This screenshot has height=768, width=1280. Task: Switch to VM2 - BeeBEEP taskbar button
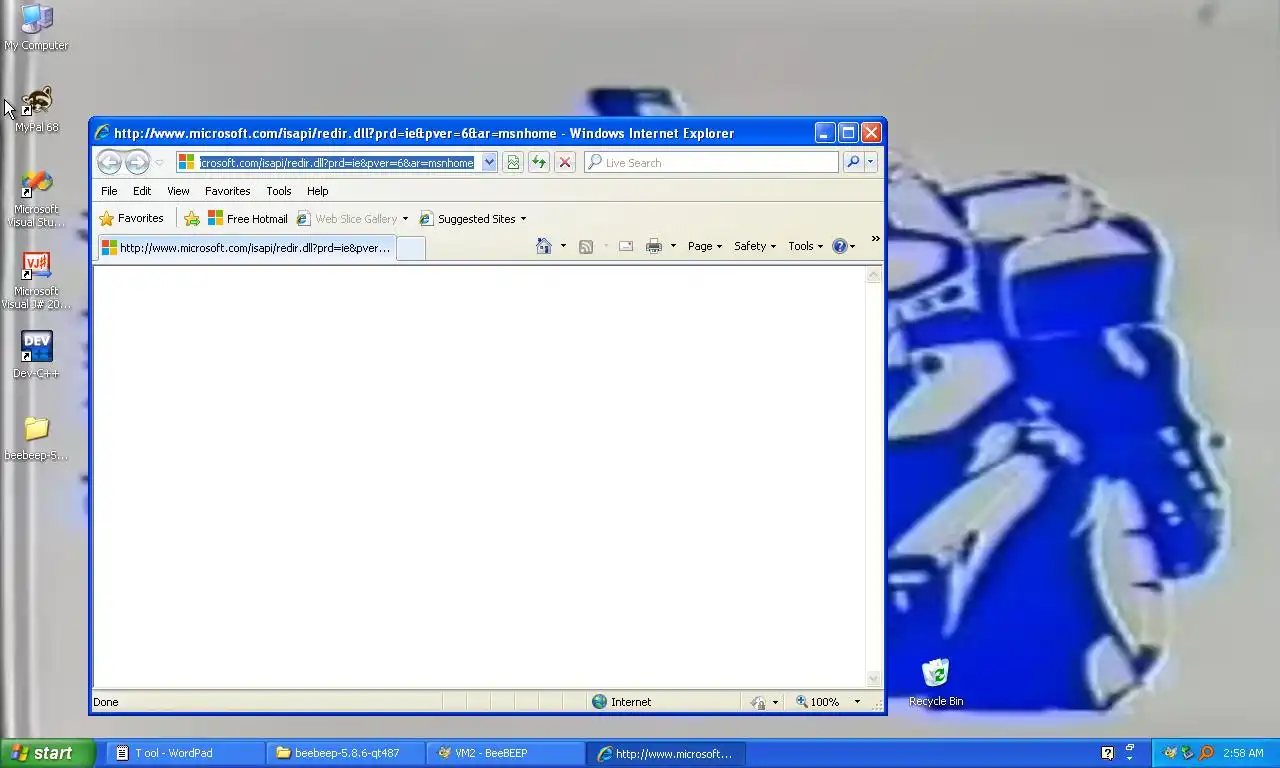506,753
